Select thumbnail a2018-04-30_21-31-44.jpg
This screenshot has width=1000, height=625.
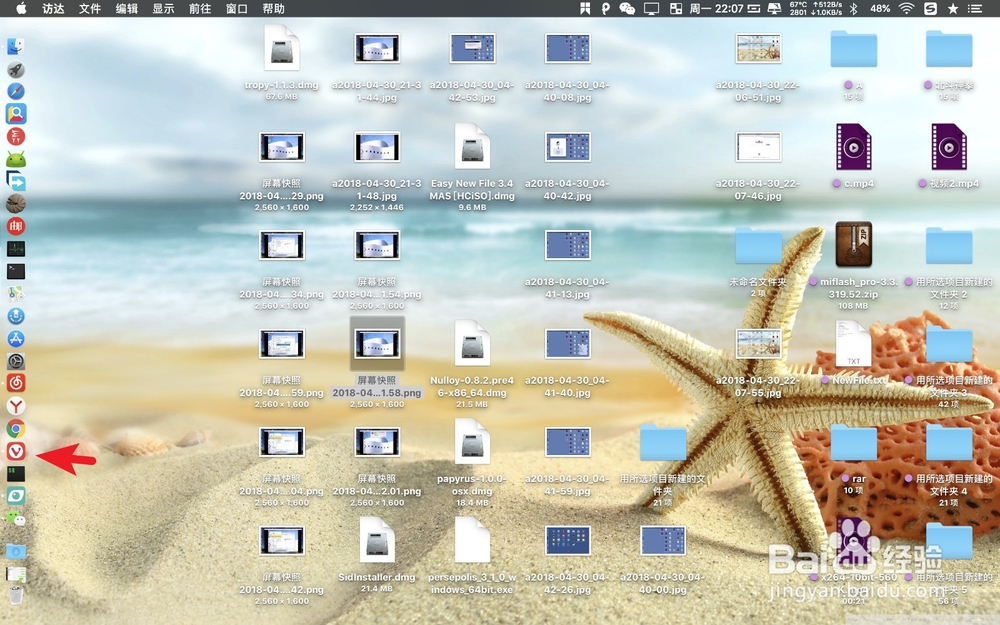point(377,48)
